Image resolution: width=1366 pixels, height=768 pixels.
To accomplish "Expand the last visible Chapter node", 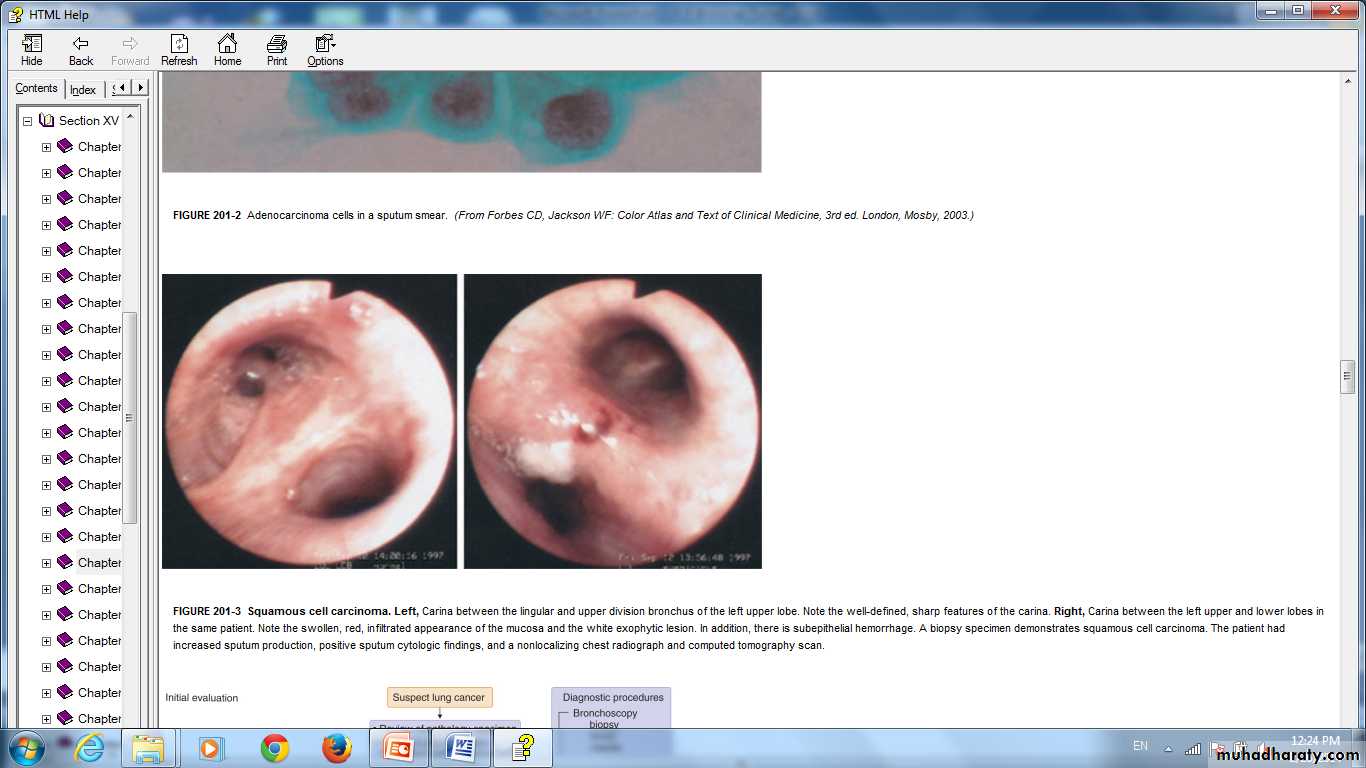I will coord(46,719).
